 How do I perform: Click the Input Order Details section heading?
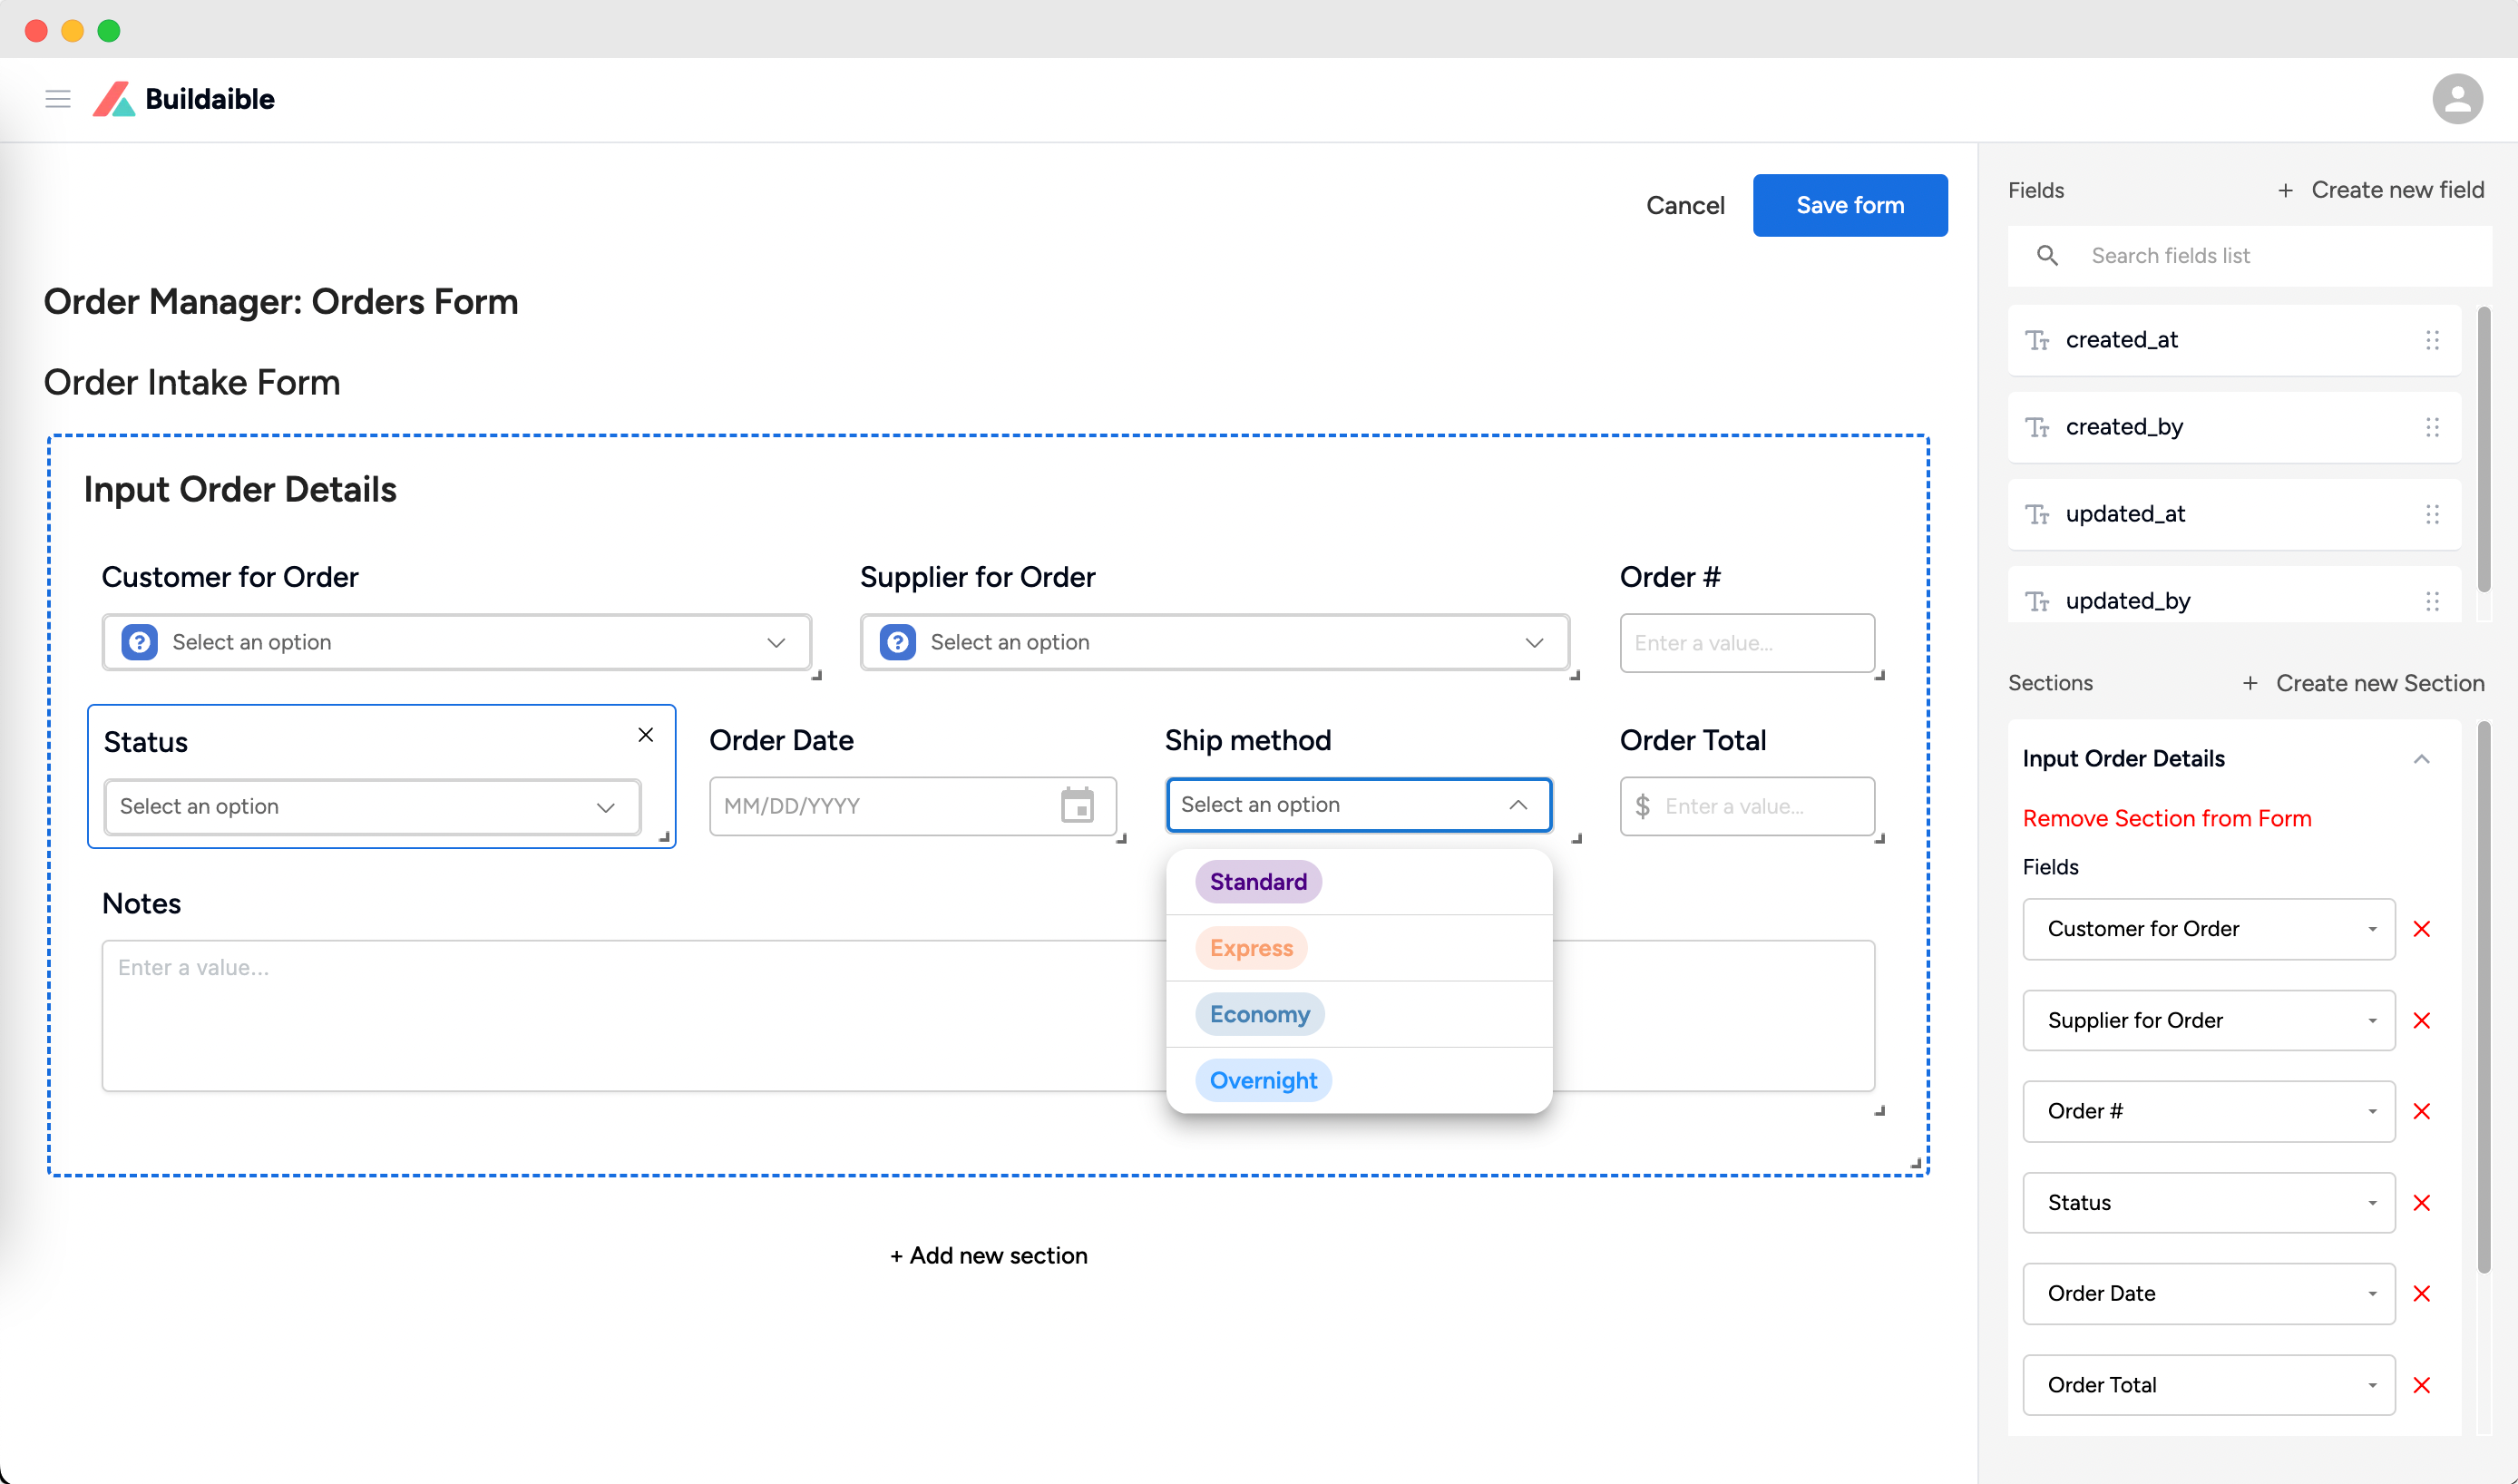click(240, 489)
